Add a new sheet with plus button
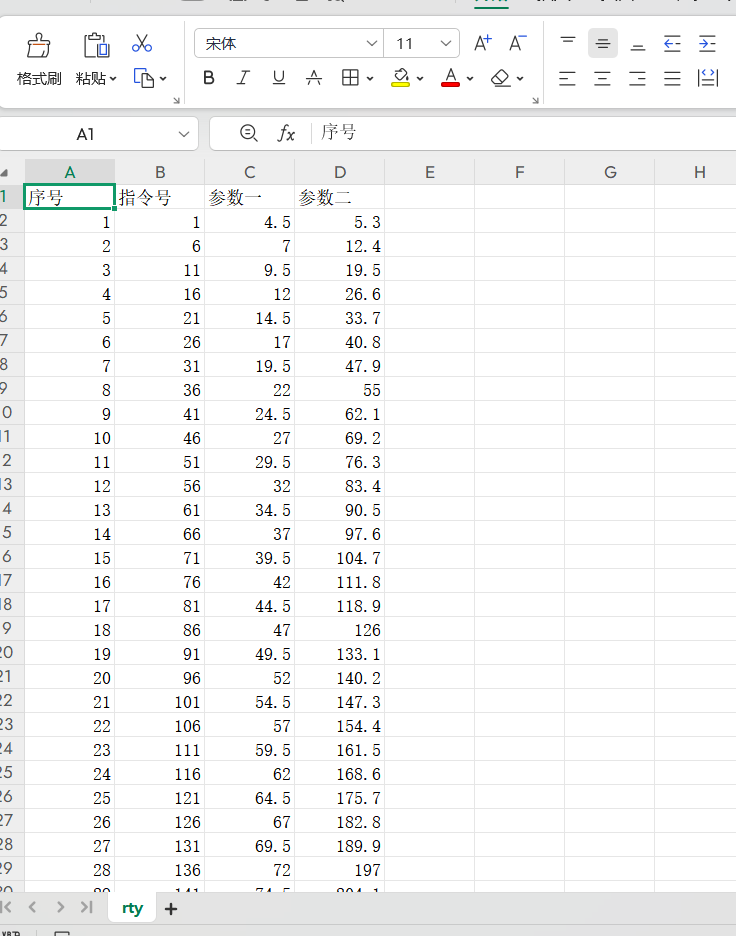The width and height of the screenshot is (736, 936). coord(171,909)
